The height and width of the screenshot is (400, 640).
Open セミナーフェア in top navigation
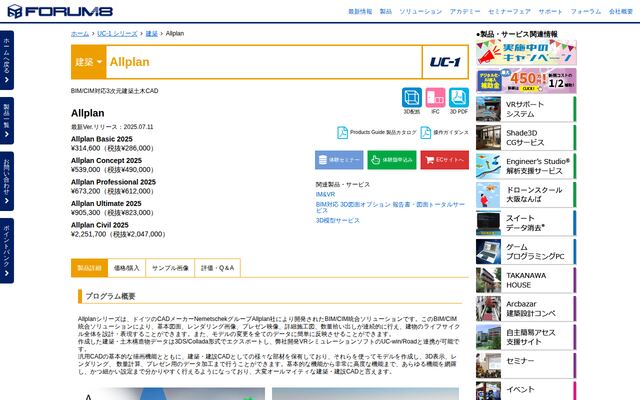509,11
